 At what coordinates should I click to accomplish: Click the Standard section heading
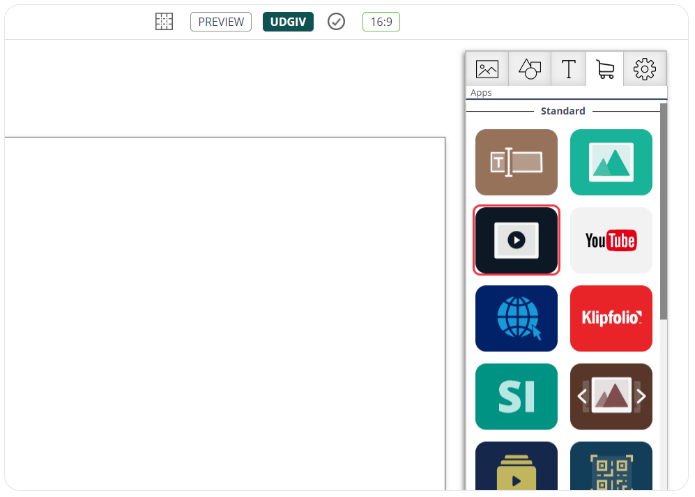pyautogui.click(x=563, y=111)
